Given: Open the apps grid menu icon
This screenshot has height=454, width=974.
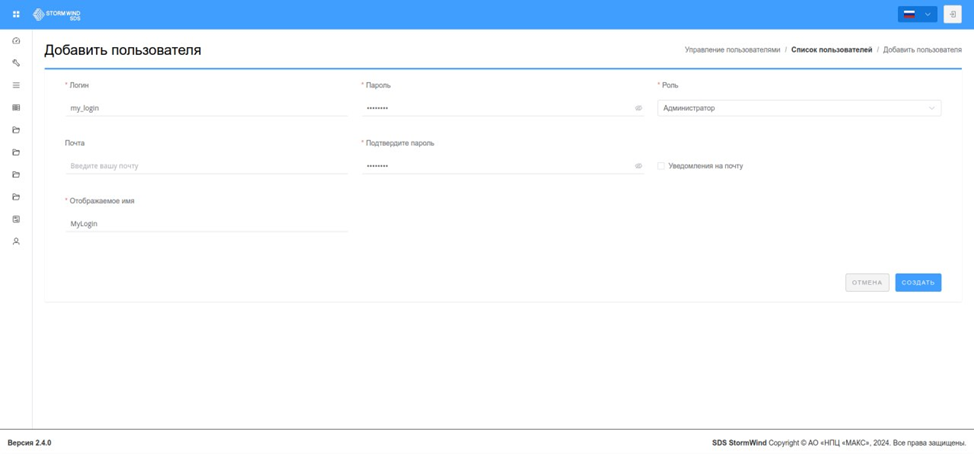Looking at the screenshot, I should click(16, 14).
